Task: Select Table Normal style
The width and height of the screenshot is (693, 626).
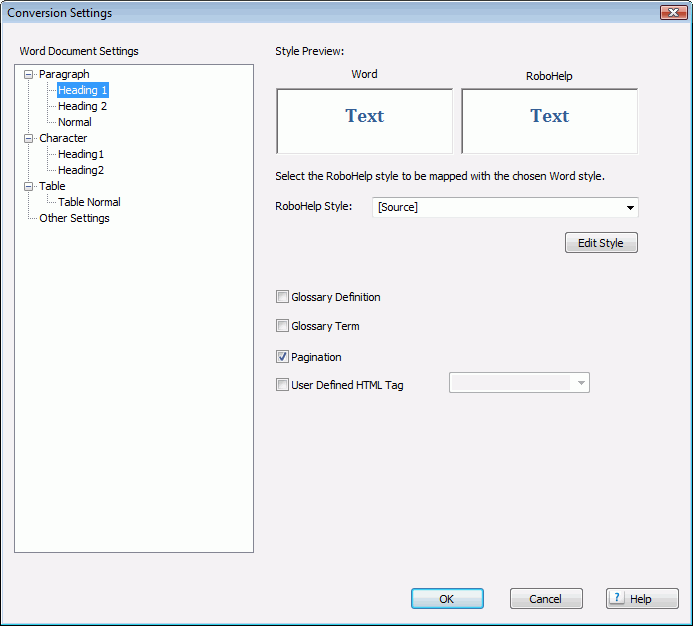Action: 89,202
